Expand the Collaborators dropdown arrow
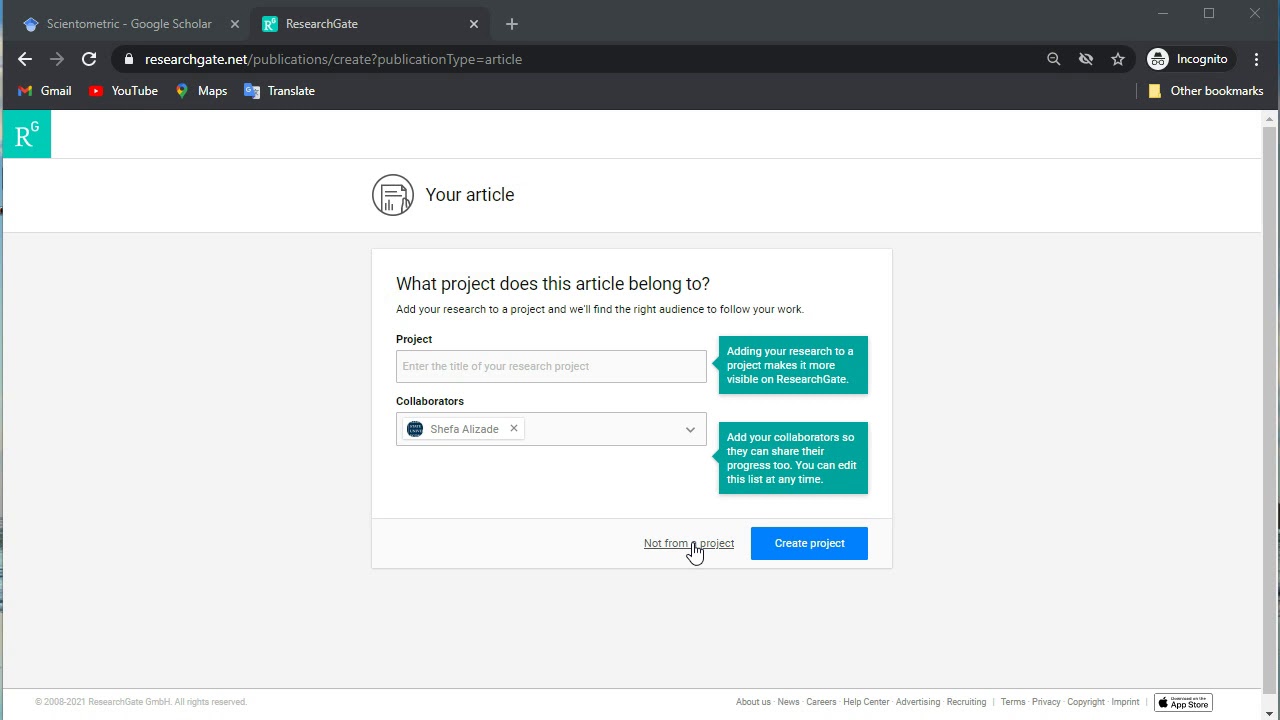Viewport: 1280px width, 720px height. (x=690, y=429)
